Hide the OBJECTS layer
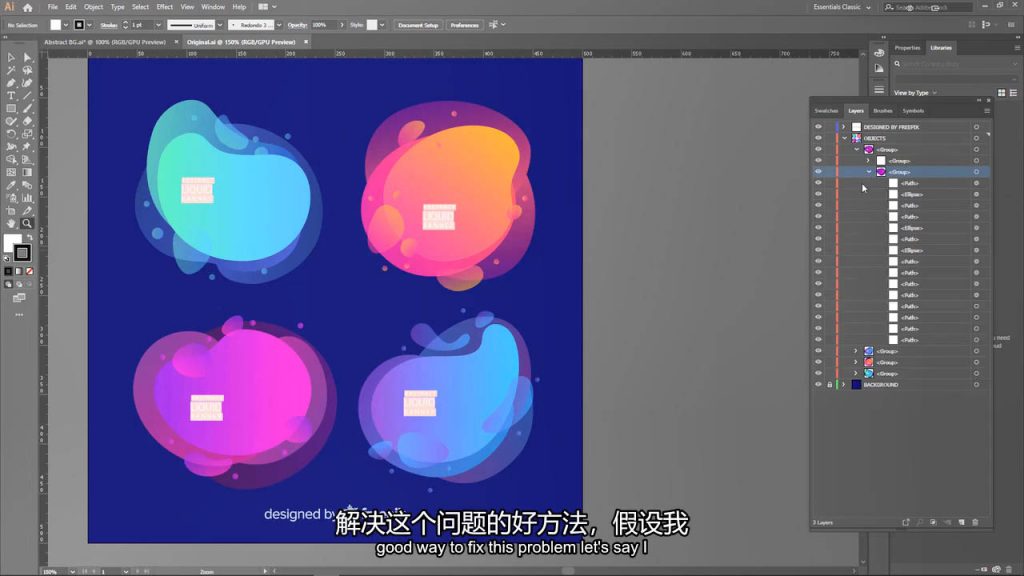 click(818, 138)
